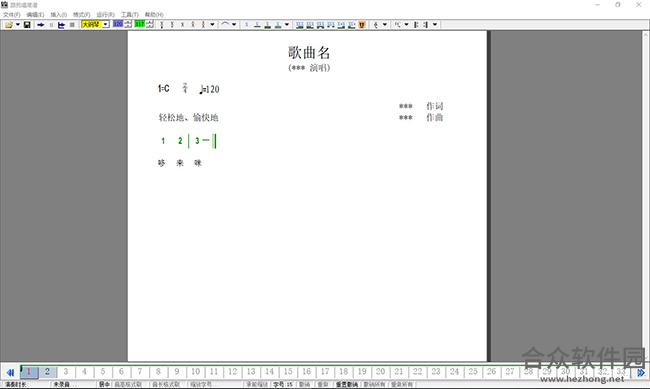The height and width of the screenshot is (389, 650).
Task: Select the single-underline note duration icon
Action: (x=257, y=25)
